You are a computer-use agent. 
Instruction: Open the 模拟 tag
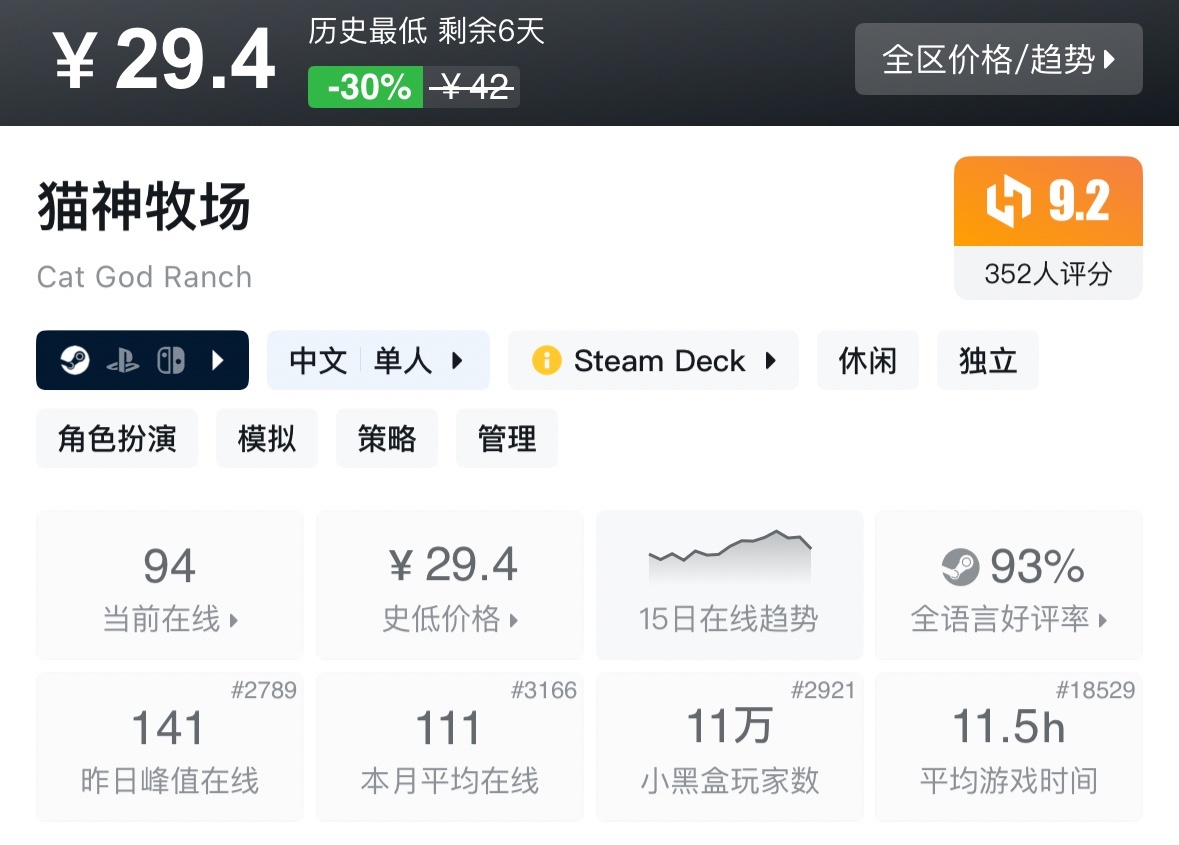pos(267,438)
